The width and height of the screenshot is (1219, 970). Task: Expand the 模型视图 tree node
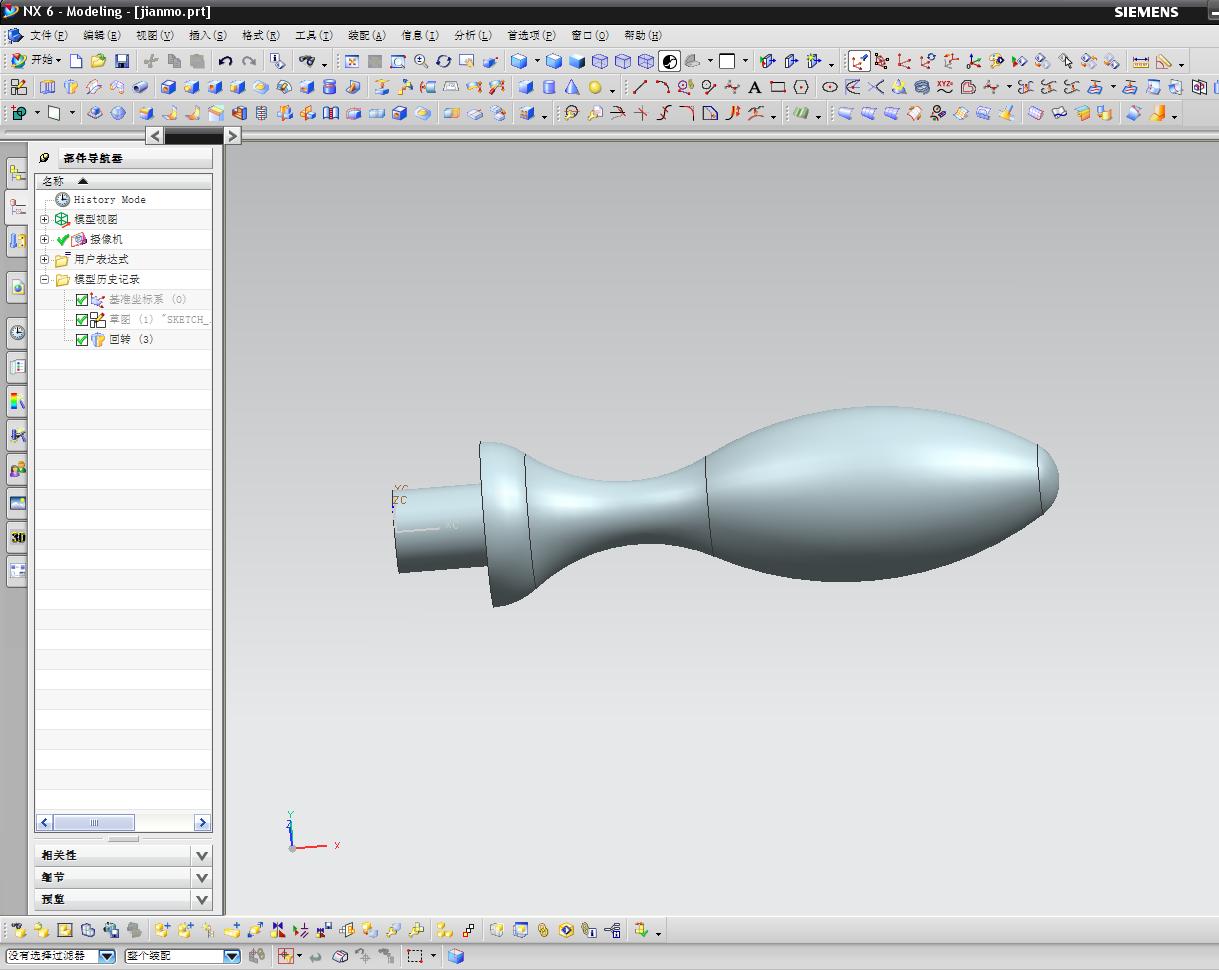pos(44,219)
